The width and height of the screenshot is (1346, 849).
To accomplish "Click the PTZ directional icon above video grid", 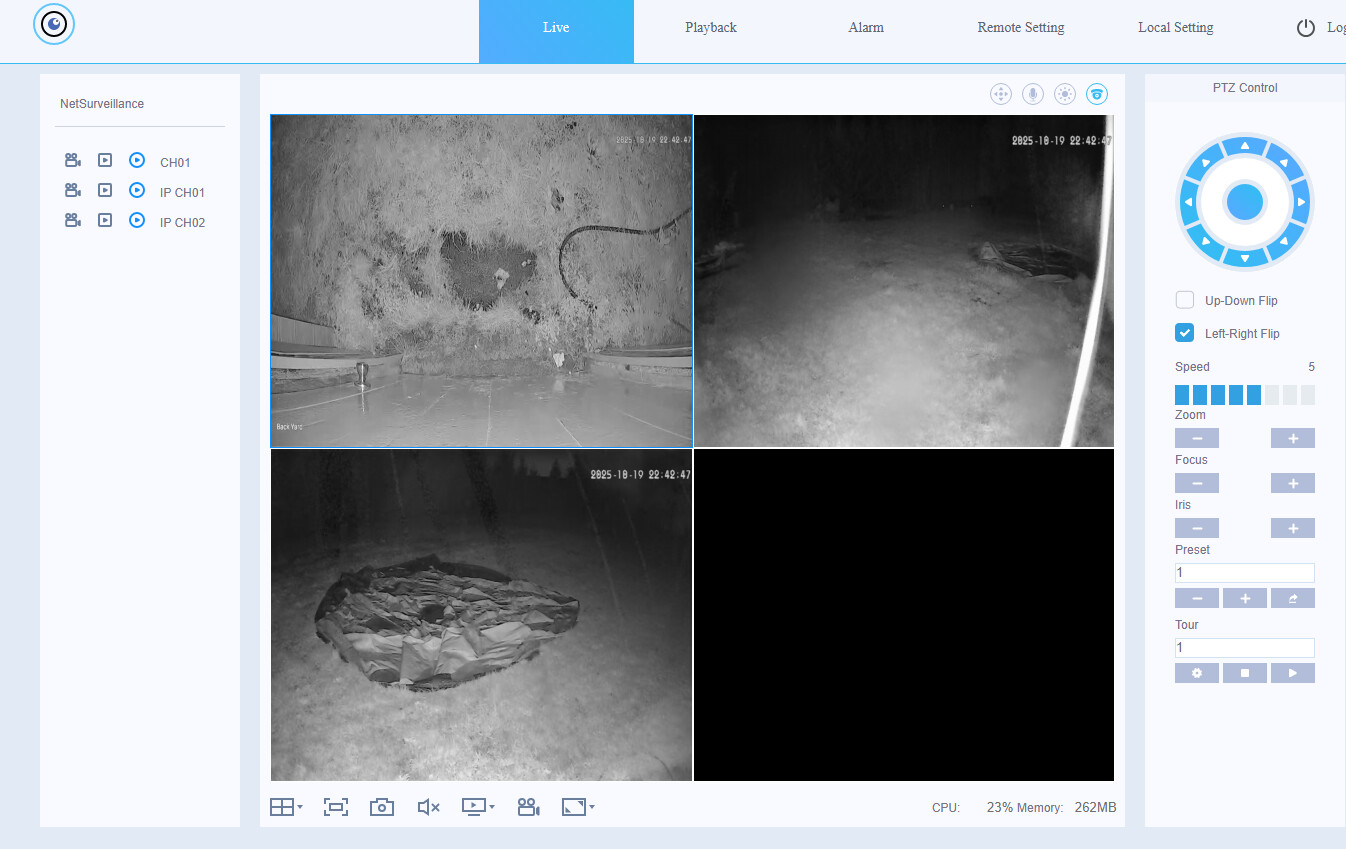I will pyautogui.click(x=1001, y=94).
